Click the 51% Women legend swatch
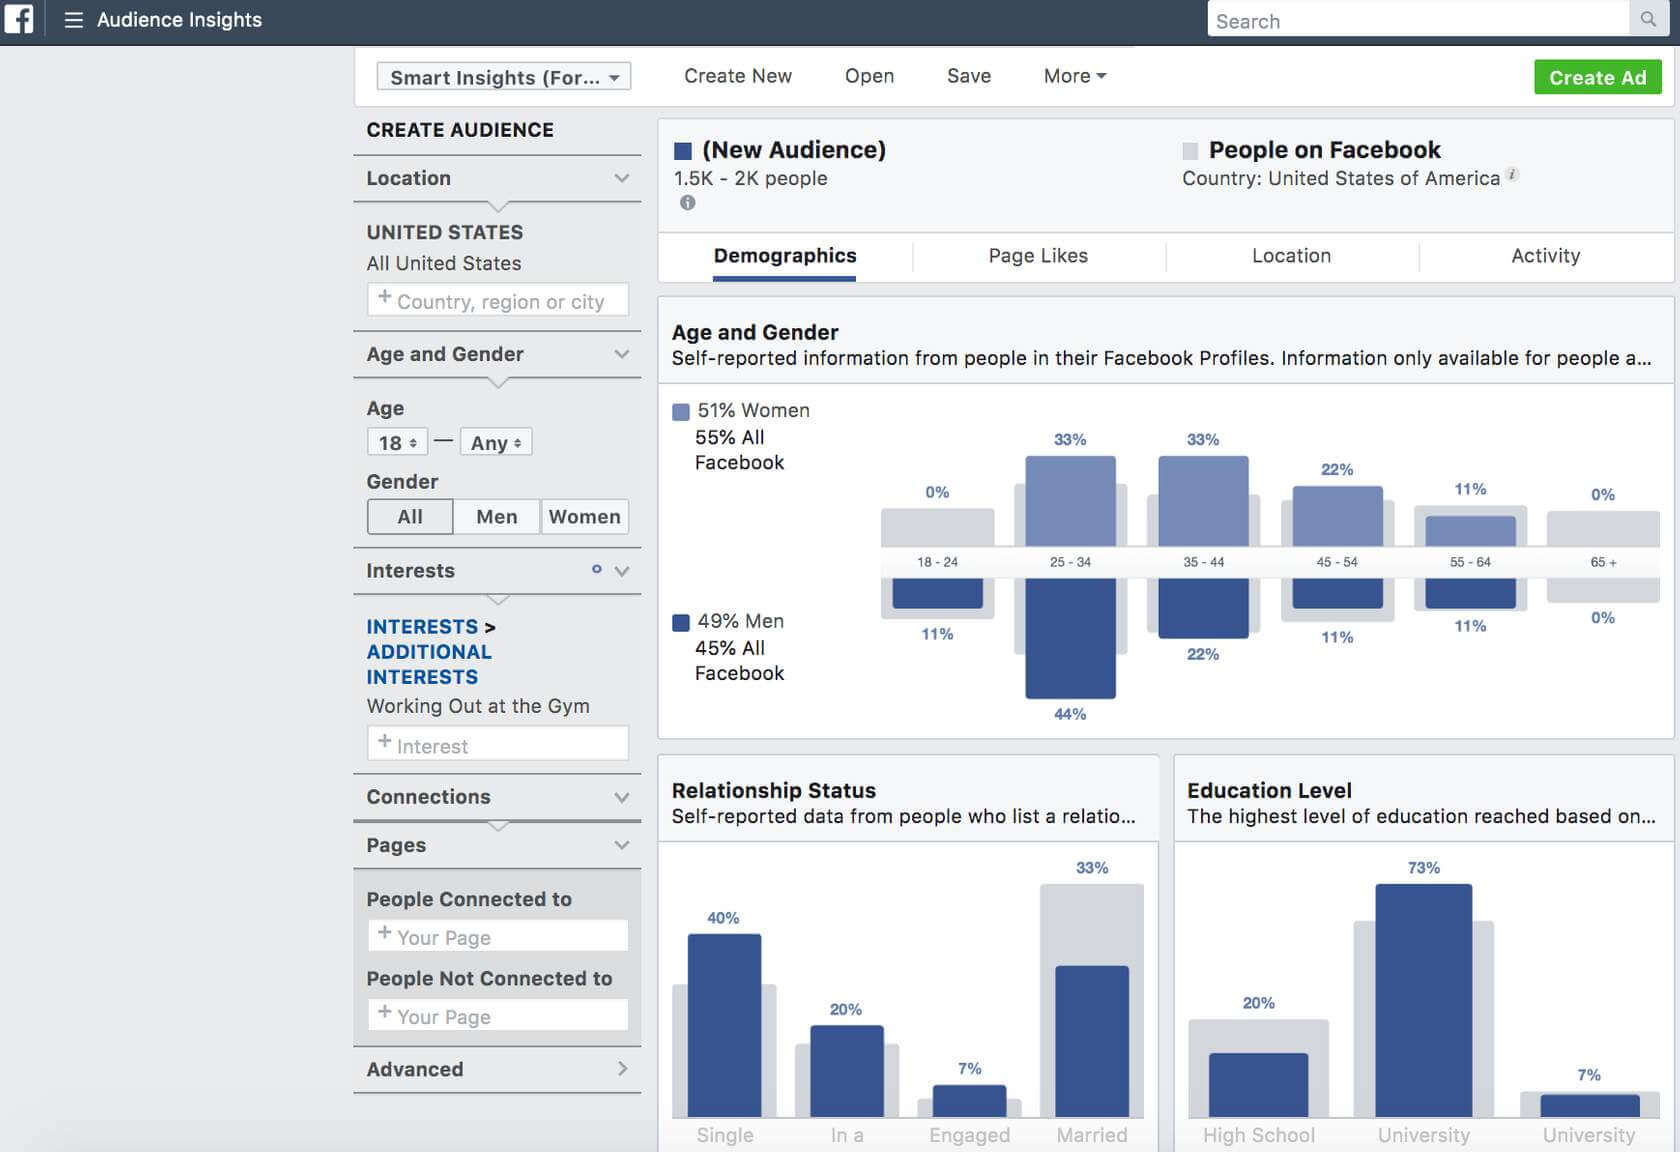 [x=681, y=412]
